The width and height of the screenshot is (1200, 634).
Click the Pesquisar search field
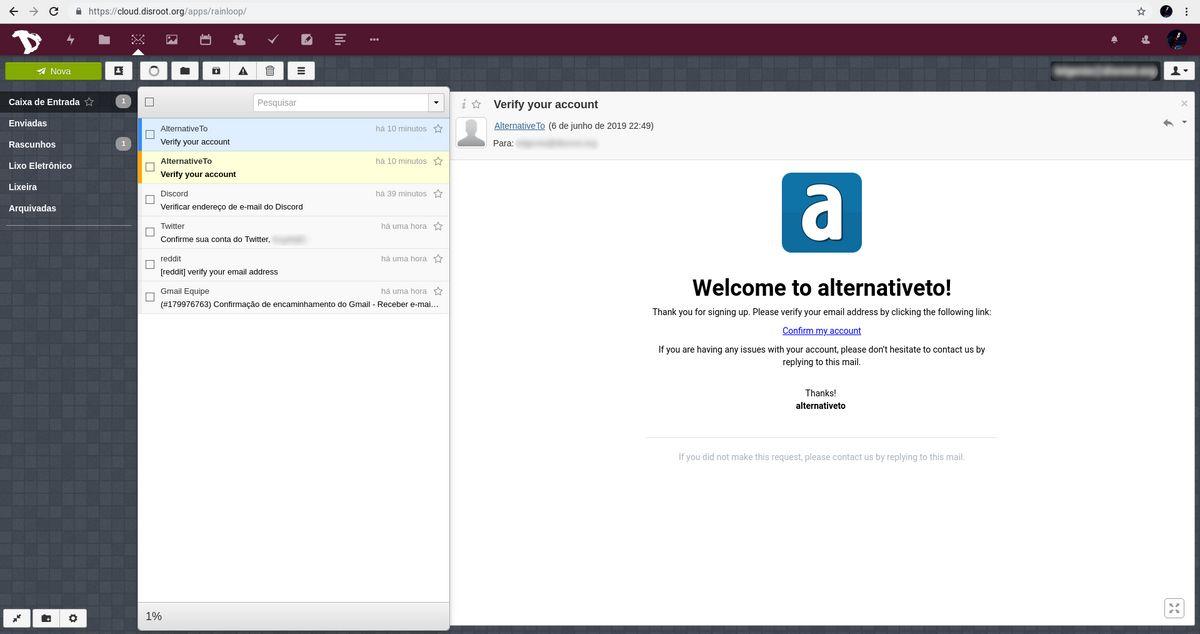click(340, 102)
